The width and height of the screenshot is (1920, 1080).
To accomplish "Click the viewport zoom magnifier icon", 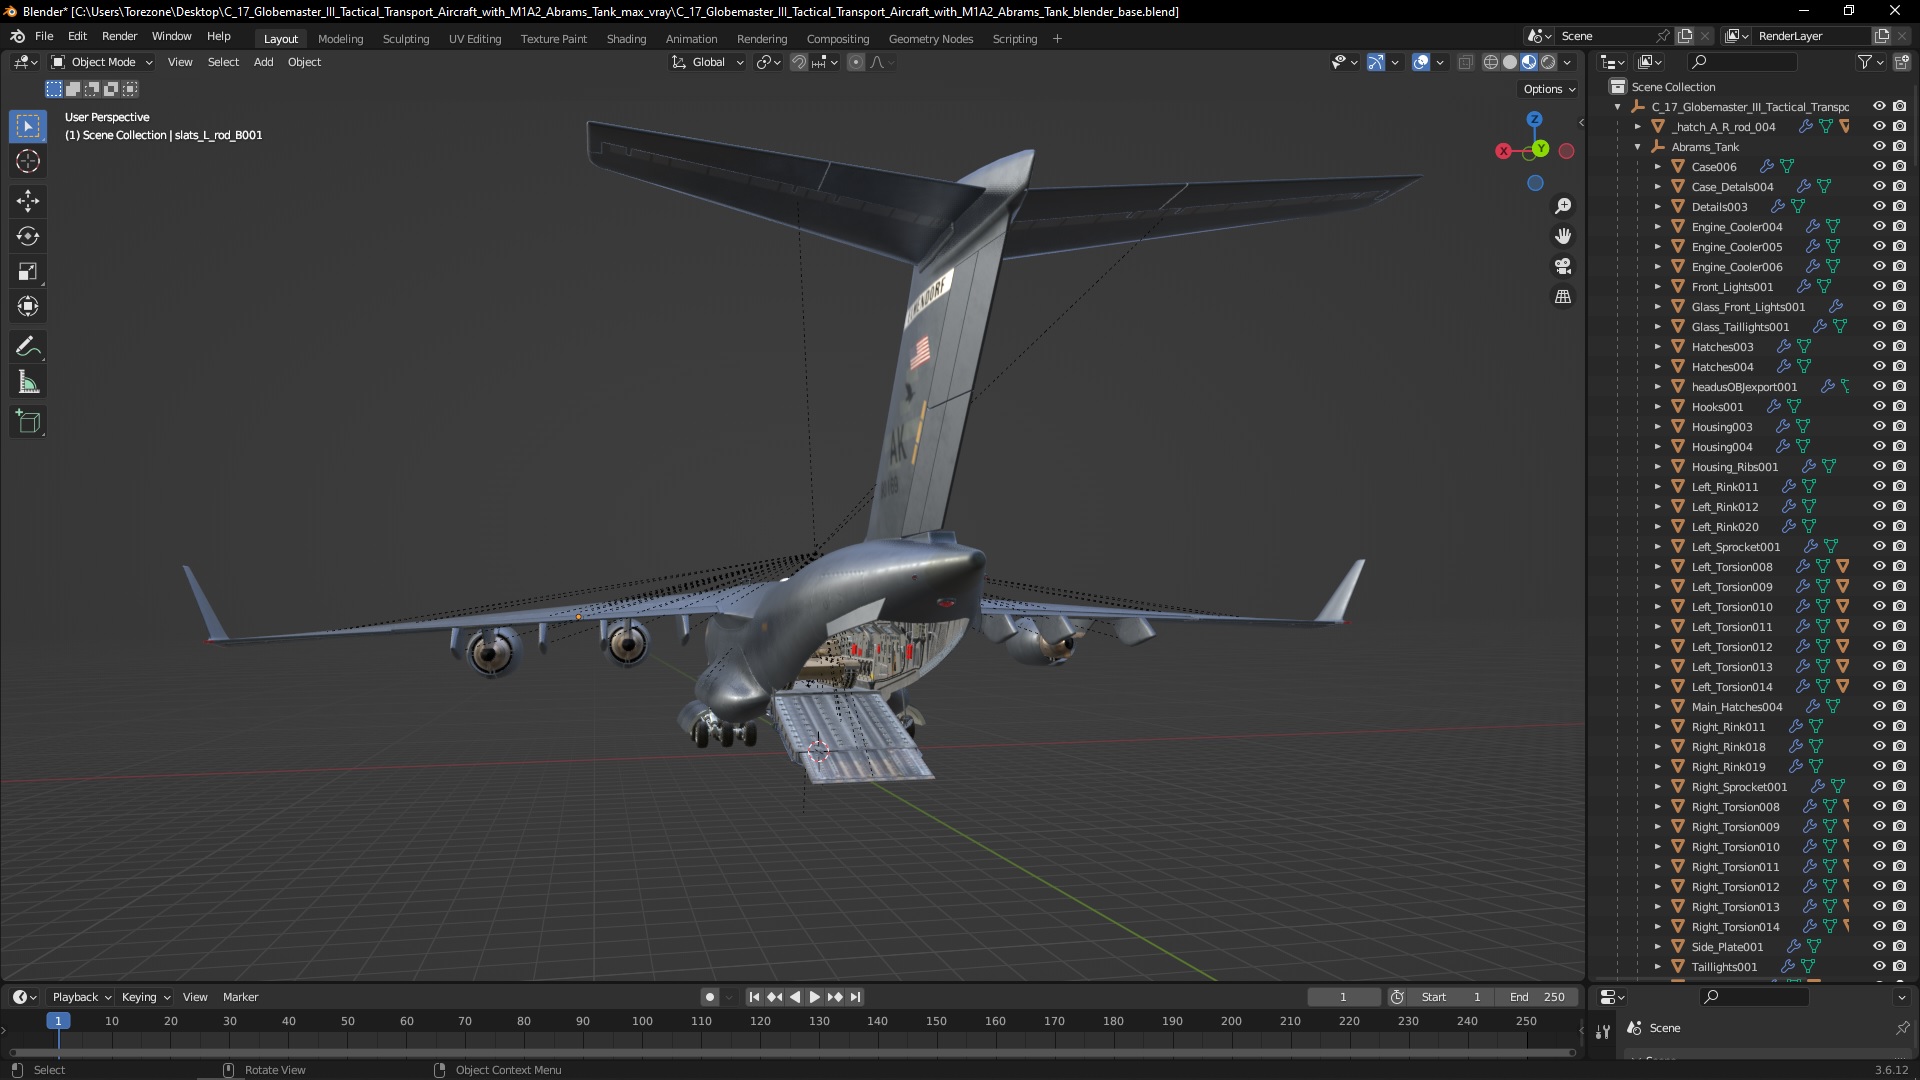I will [x=1563, y=206].
